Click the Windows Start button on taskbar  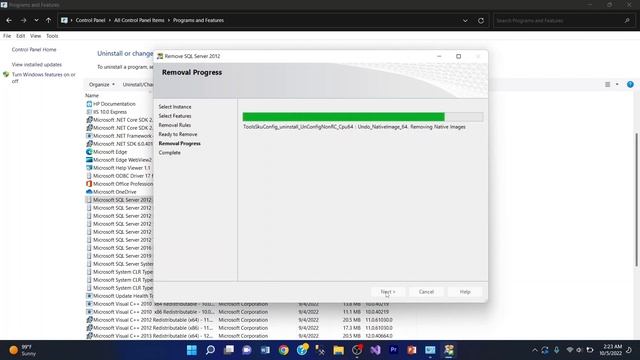click(191, 350)
